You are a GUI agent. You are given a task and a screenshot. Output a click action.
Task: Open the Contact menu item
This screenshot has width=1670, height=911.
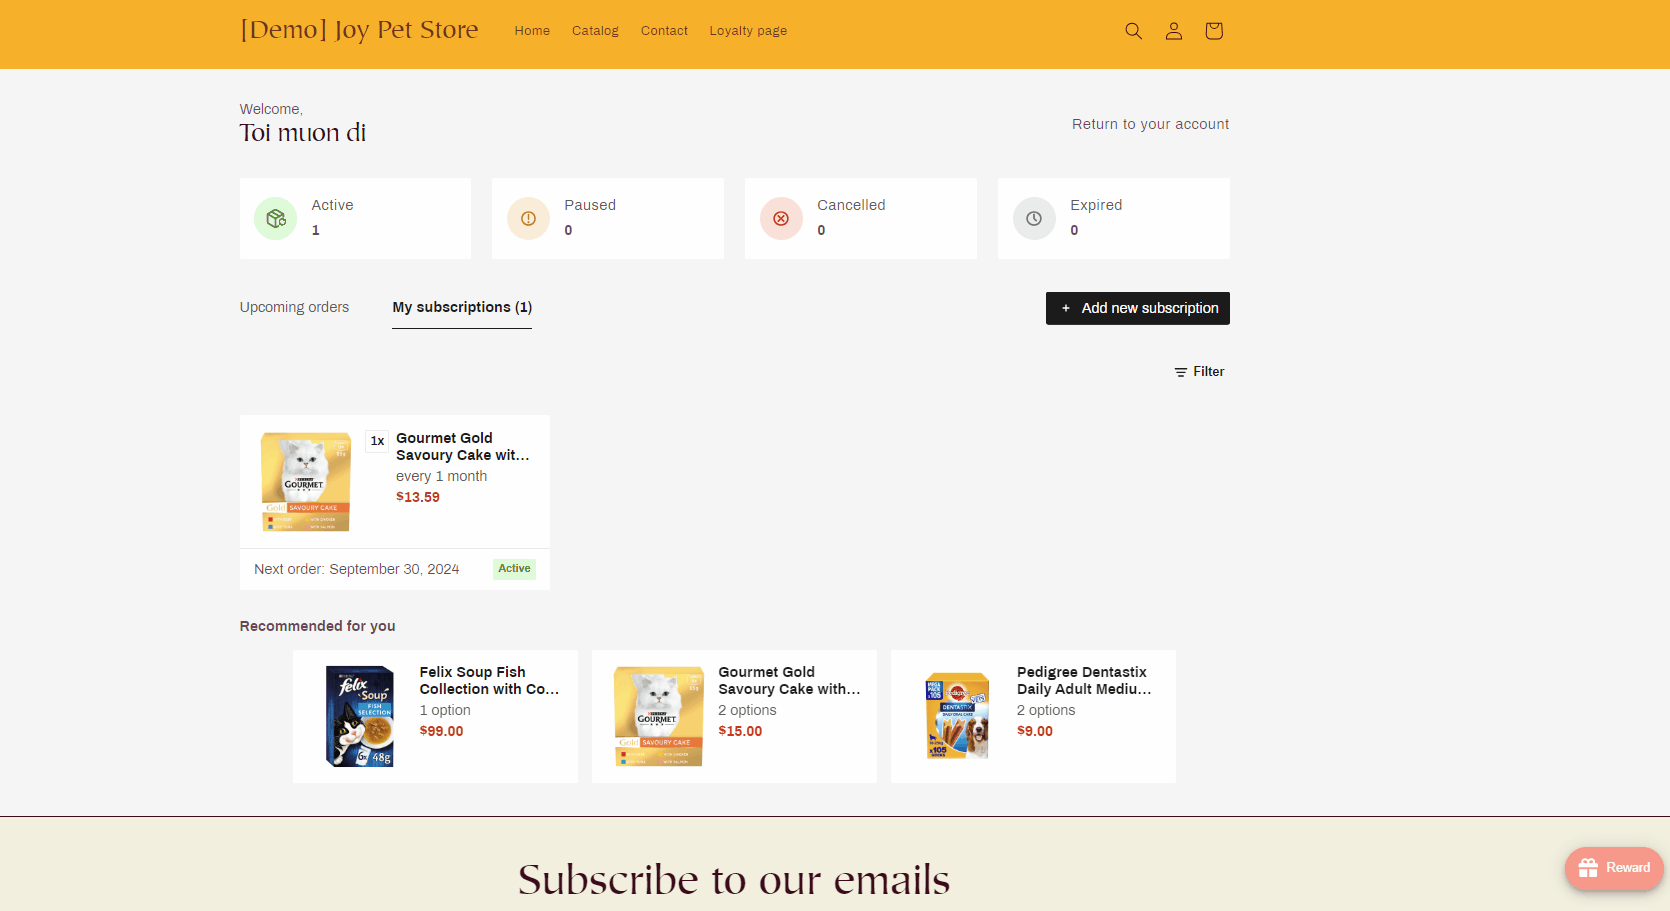664,31
